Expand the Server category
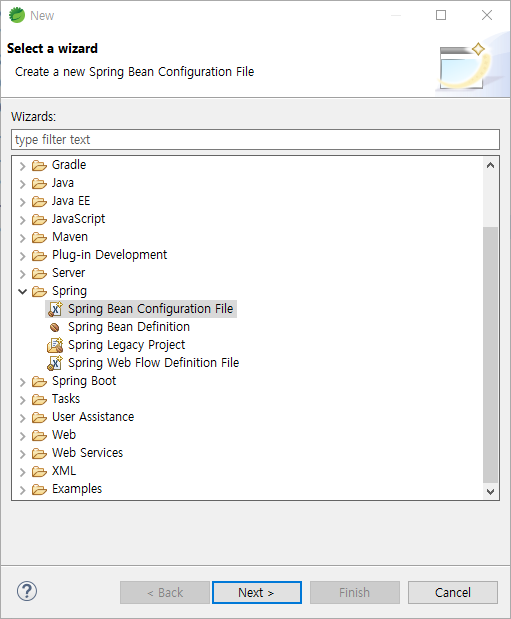Viewport: 511px width, 619px height. (x=23, y=274)
